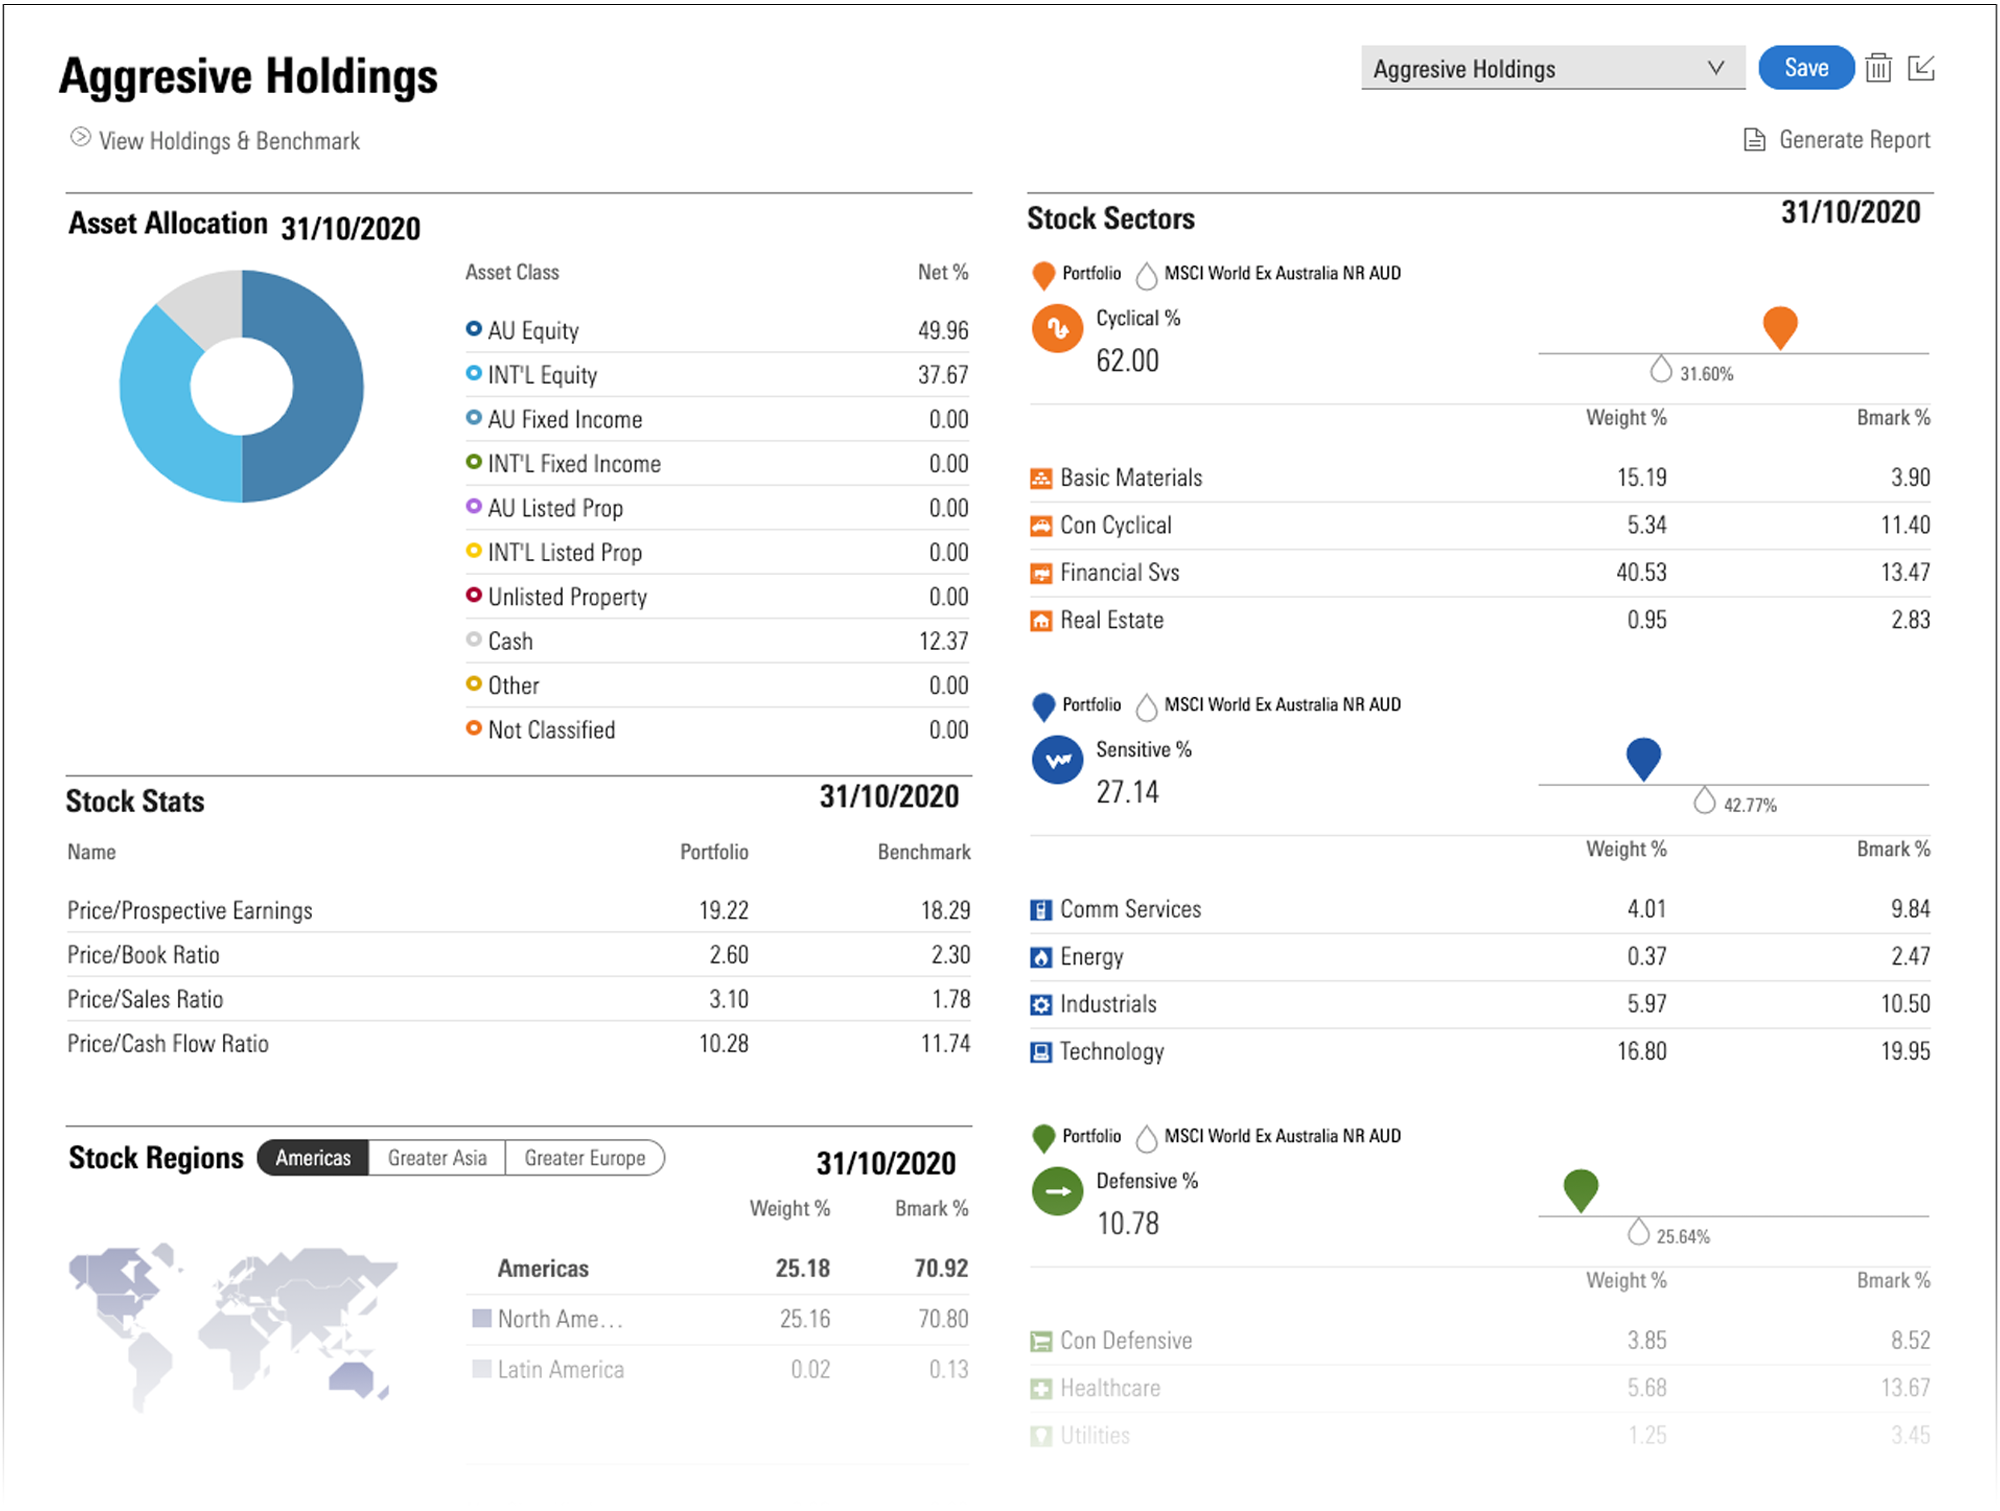The width and height of the screenshot is (2000, 1511).
Task: Select the Greater Asia region toggle
Action: tap(437, 1158)
